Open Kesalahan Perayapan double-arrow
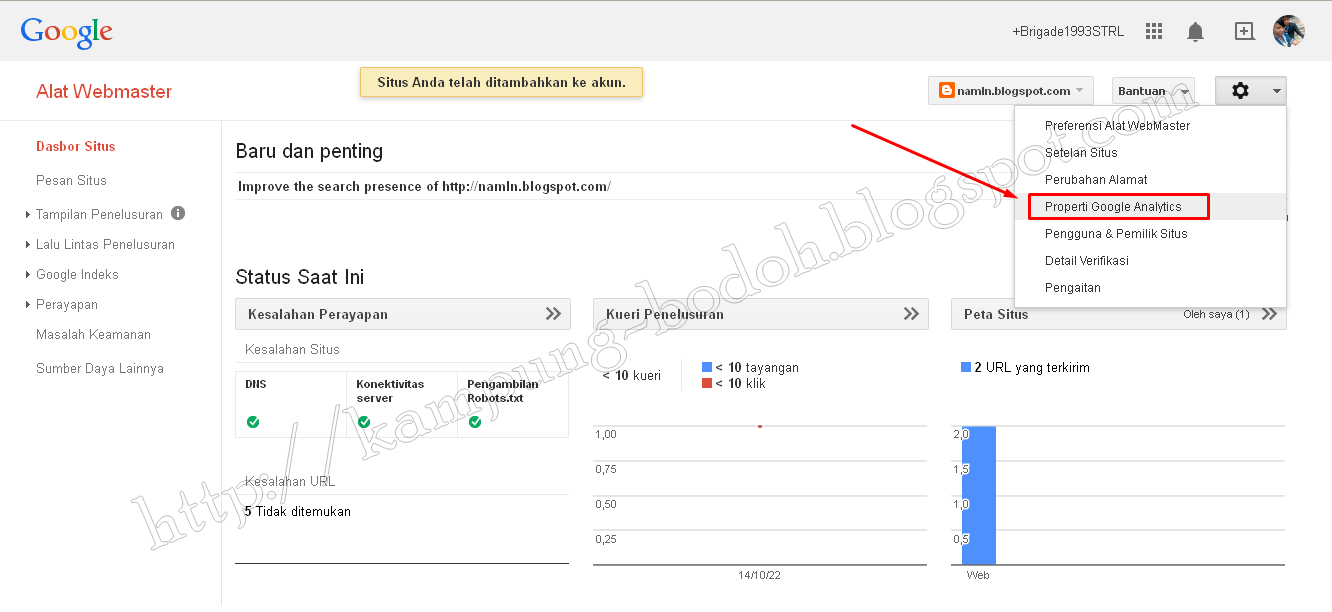The image size is (1332, 612). [x=553, y=314]
